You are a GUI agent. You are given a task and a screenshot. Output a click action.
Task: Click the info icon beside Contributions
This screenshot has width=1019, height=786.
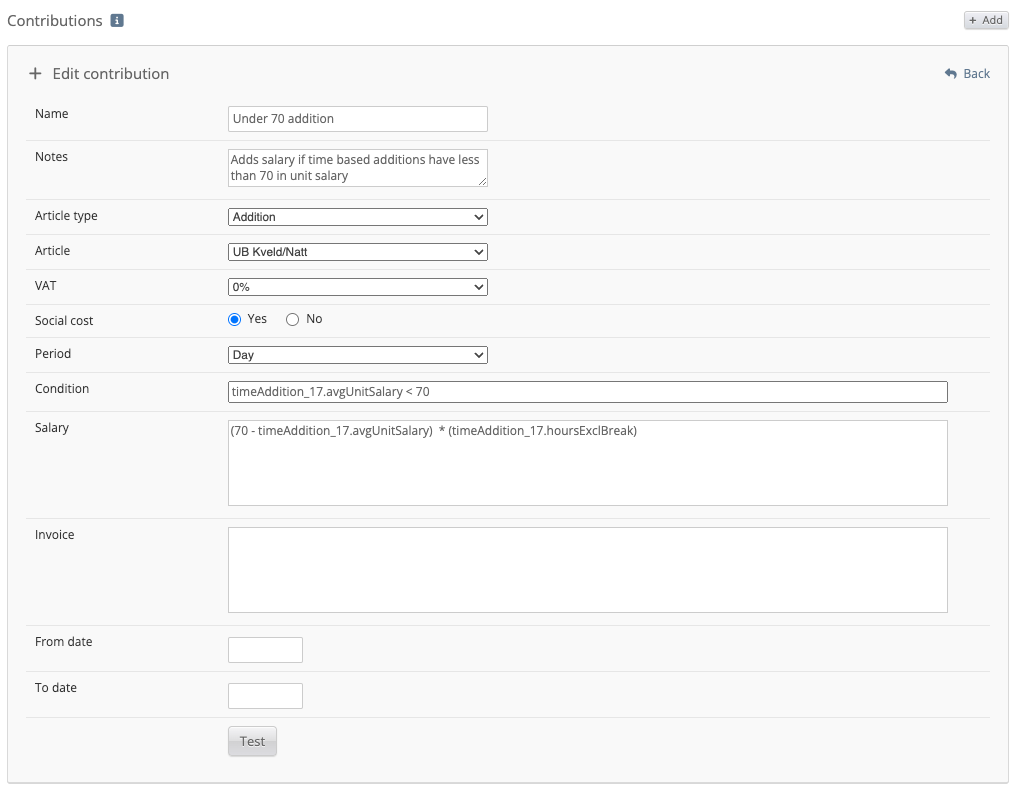point(117,20)
